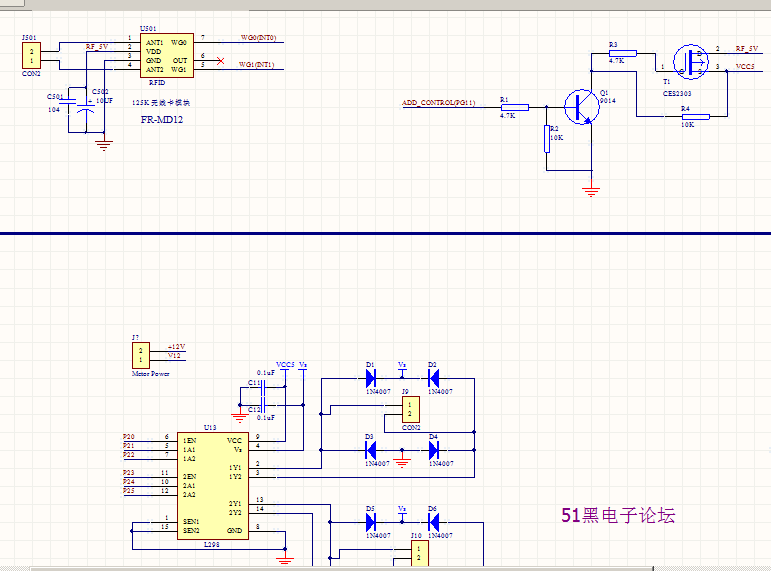Click the 9014 value text beside Q1
Viewport: 771px width, 571px height.
[x=607, y=101]
